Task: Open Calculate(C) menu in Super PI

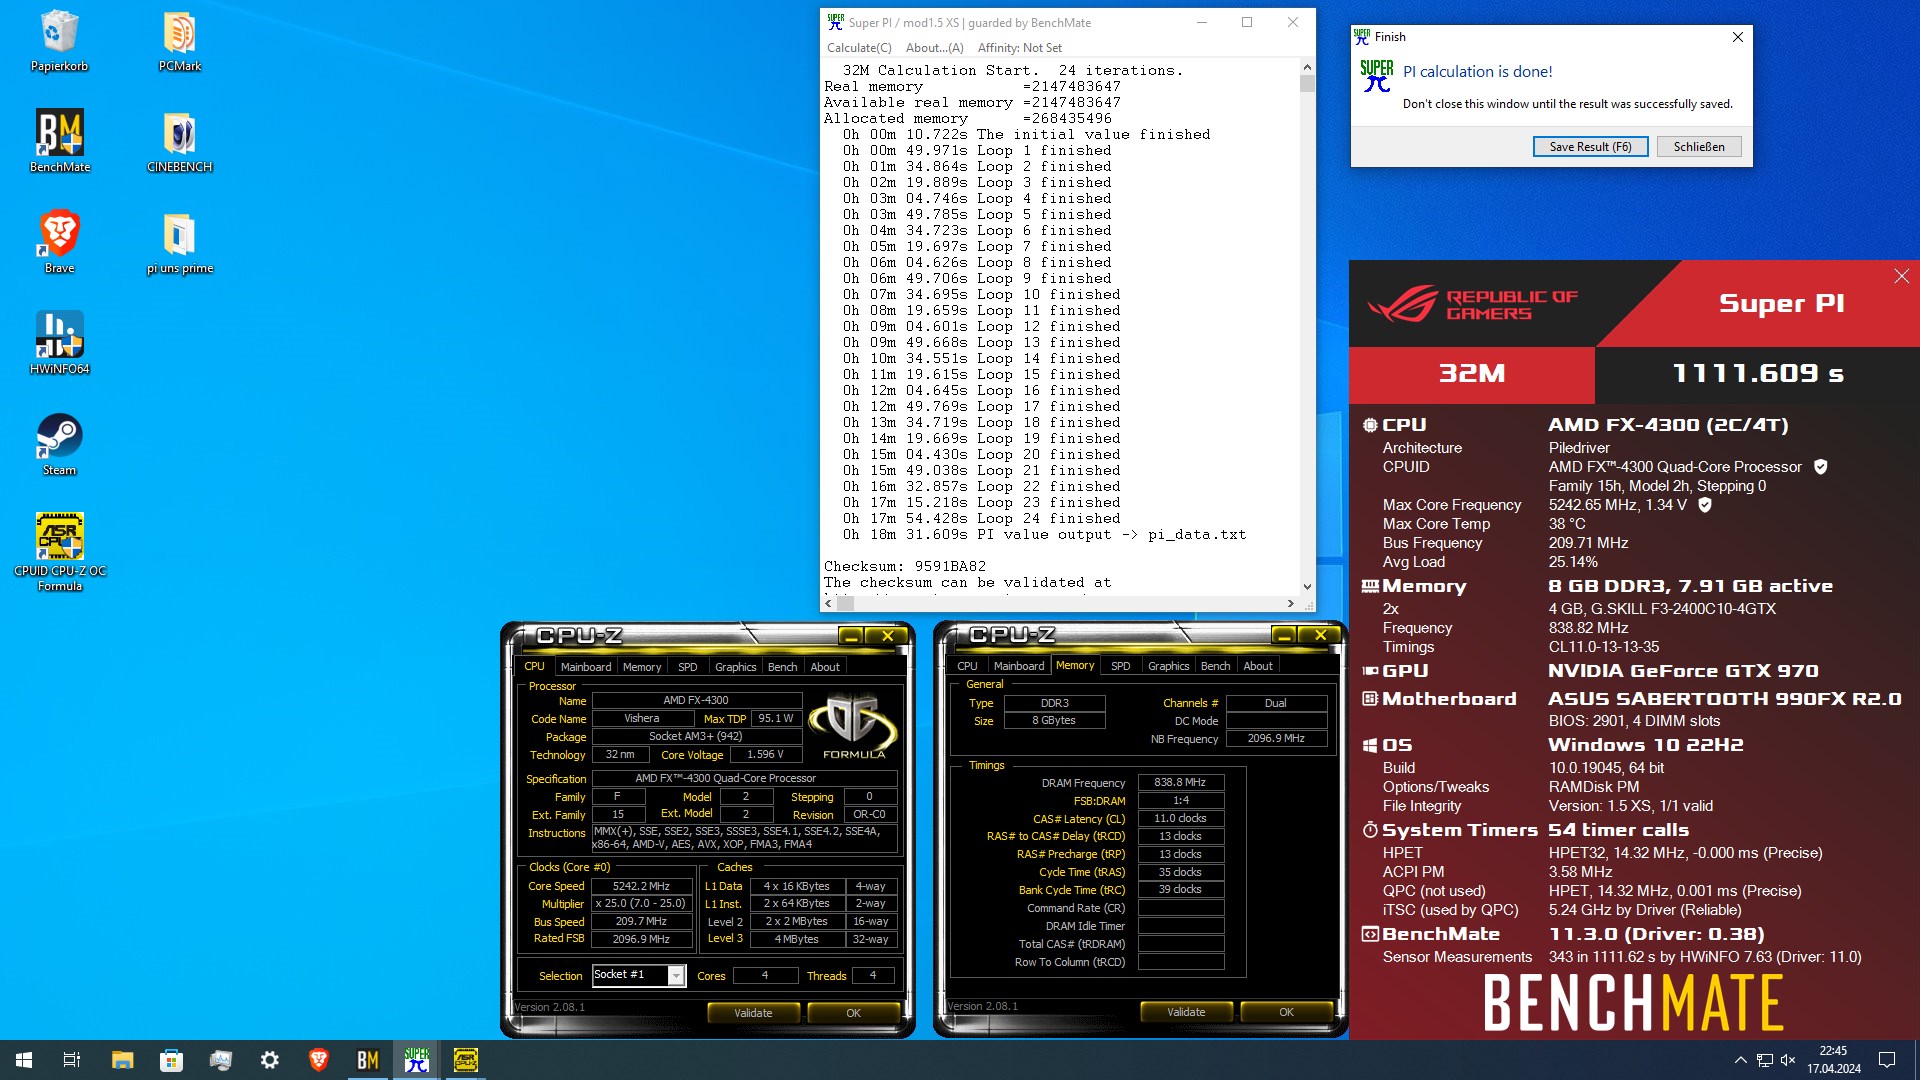Action: point(859,48)
